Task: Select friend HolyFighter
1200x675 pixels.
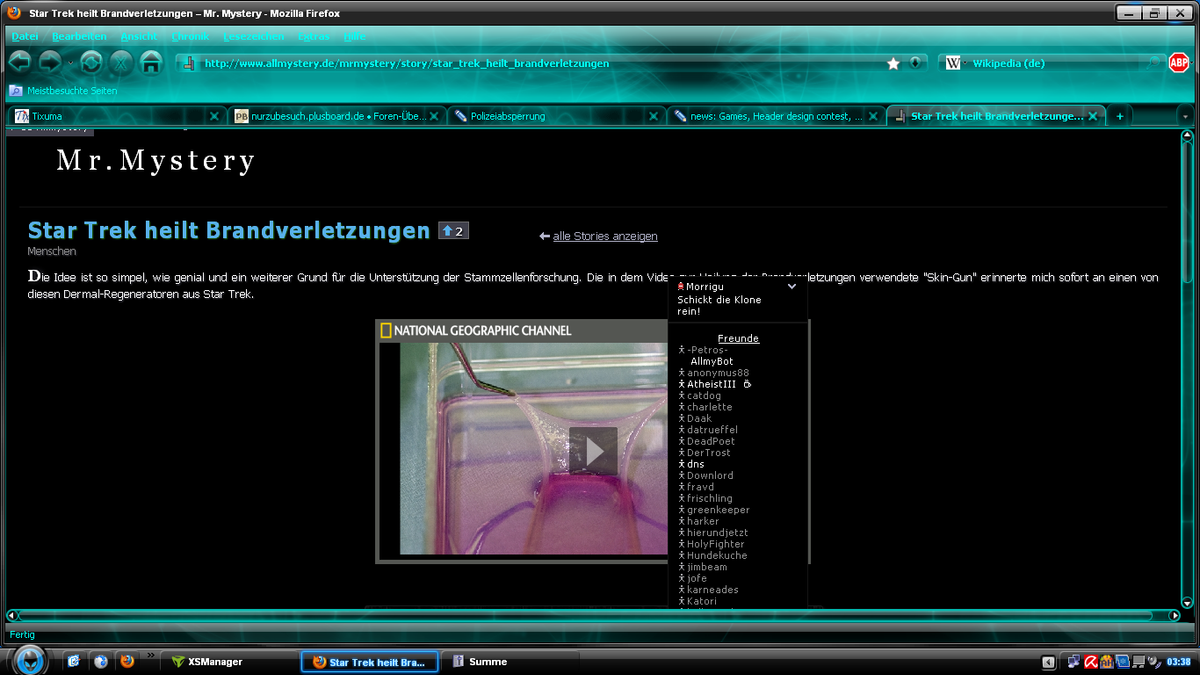Action: (715, 544)
